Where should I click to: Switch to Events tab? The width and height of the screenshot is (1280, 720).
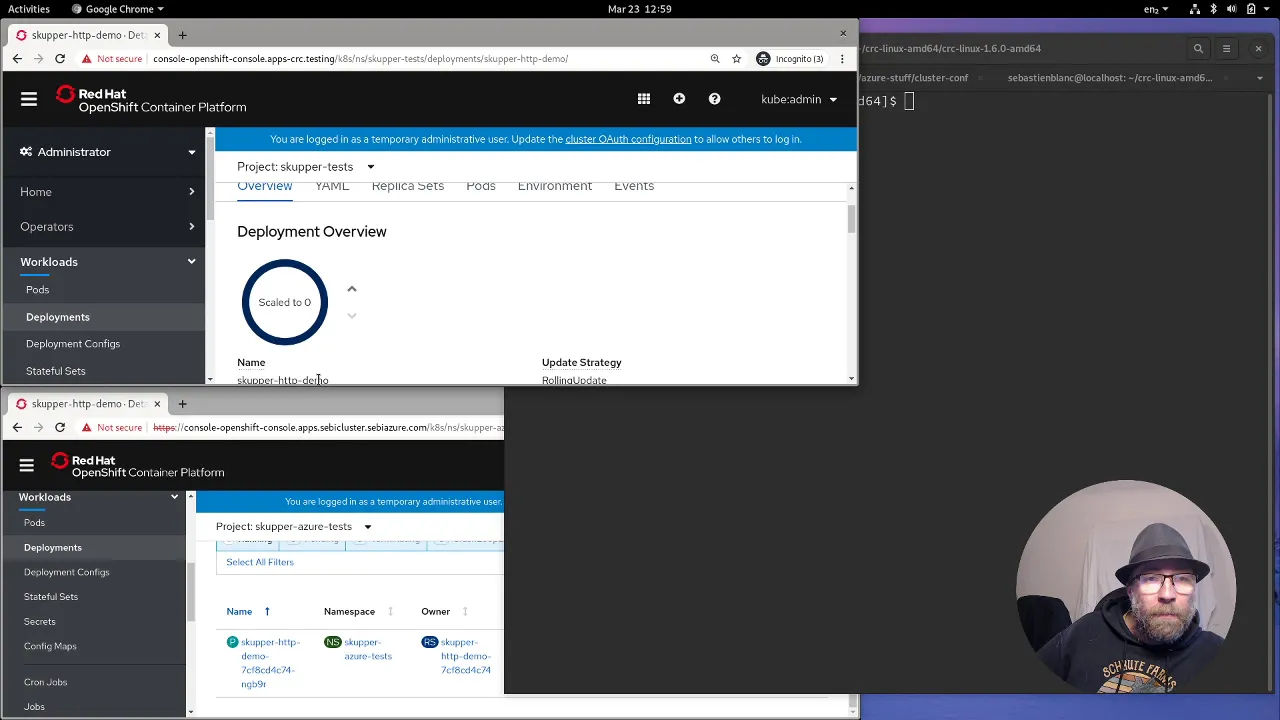click(x=634, y=186)
